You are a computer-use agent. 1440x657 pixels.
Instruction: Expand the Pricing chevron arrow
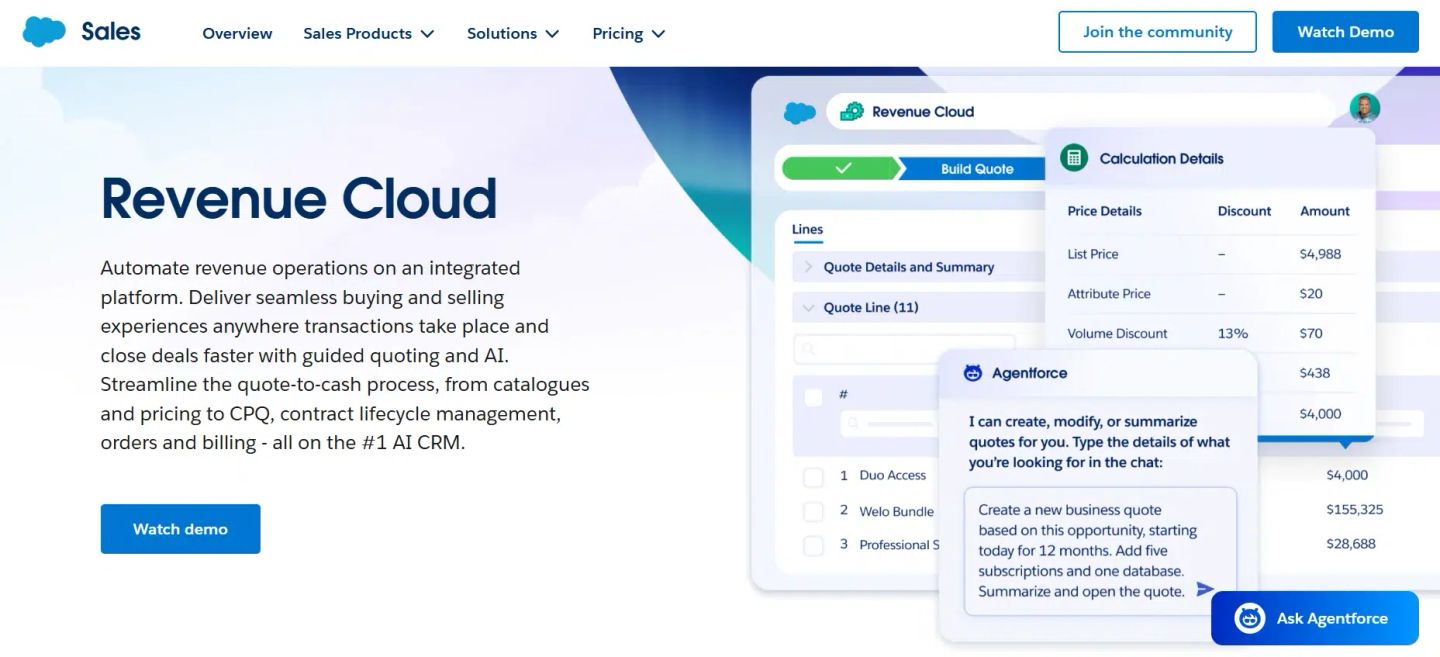[658, 34]
